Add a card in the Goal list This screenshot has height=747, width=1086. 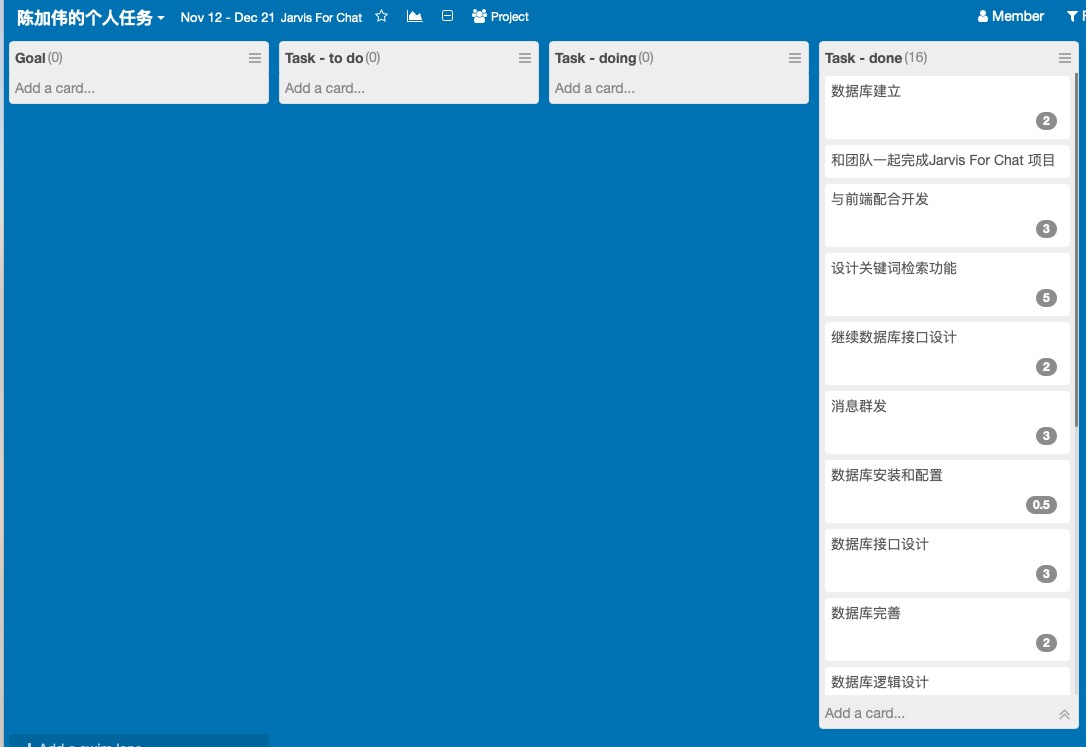[55, 88]
